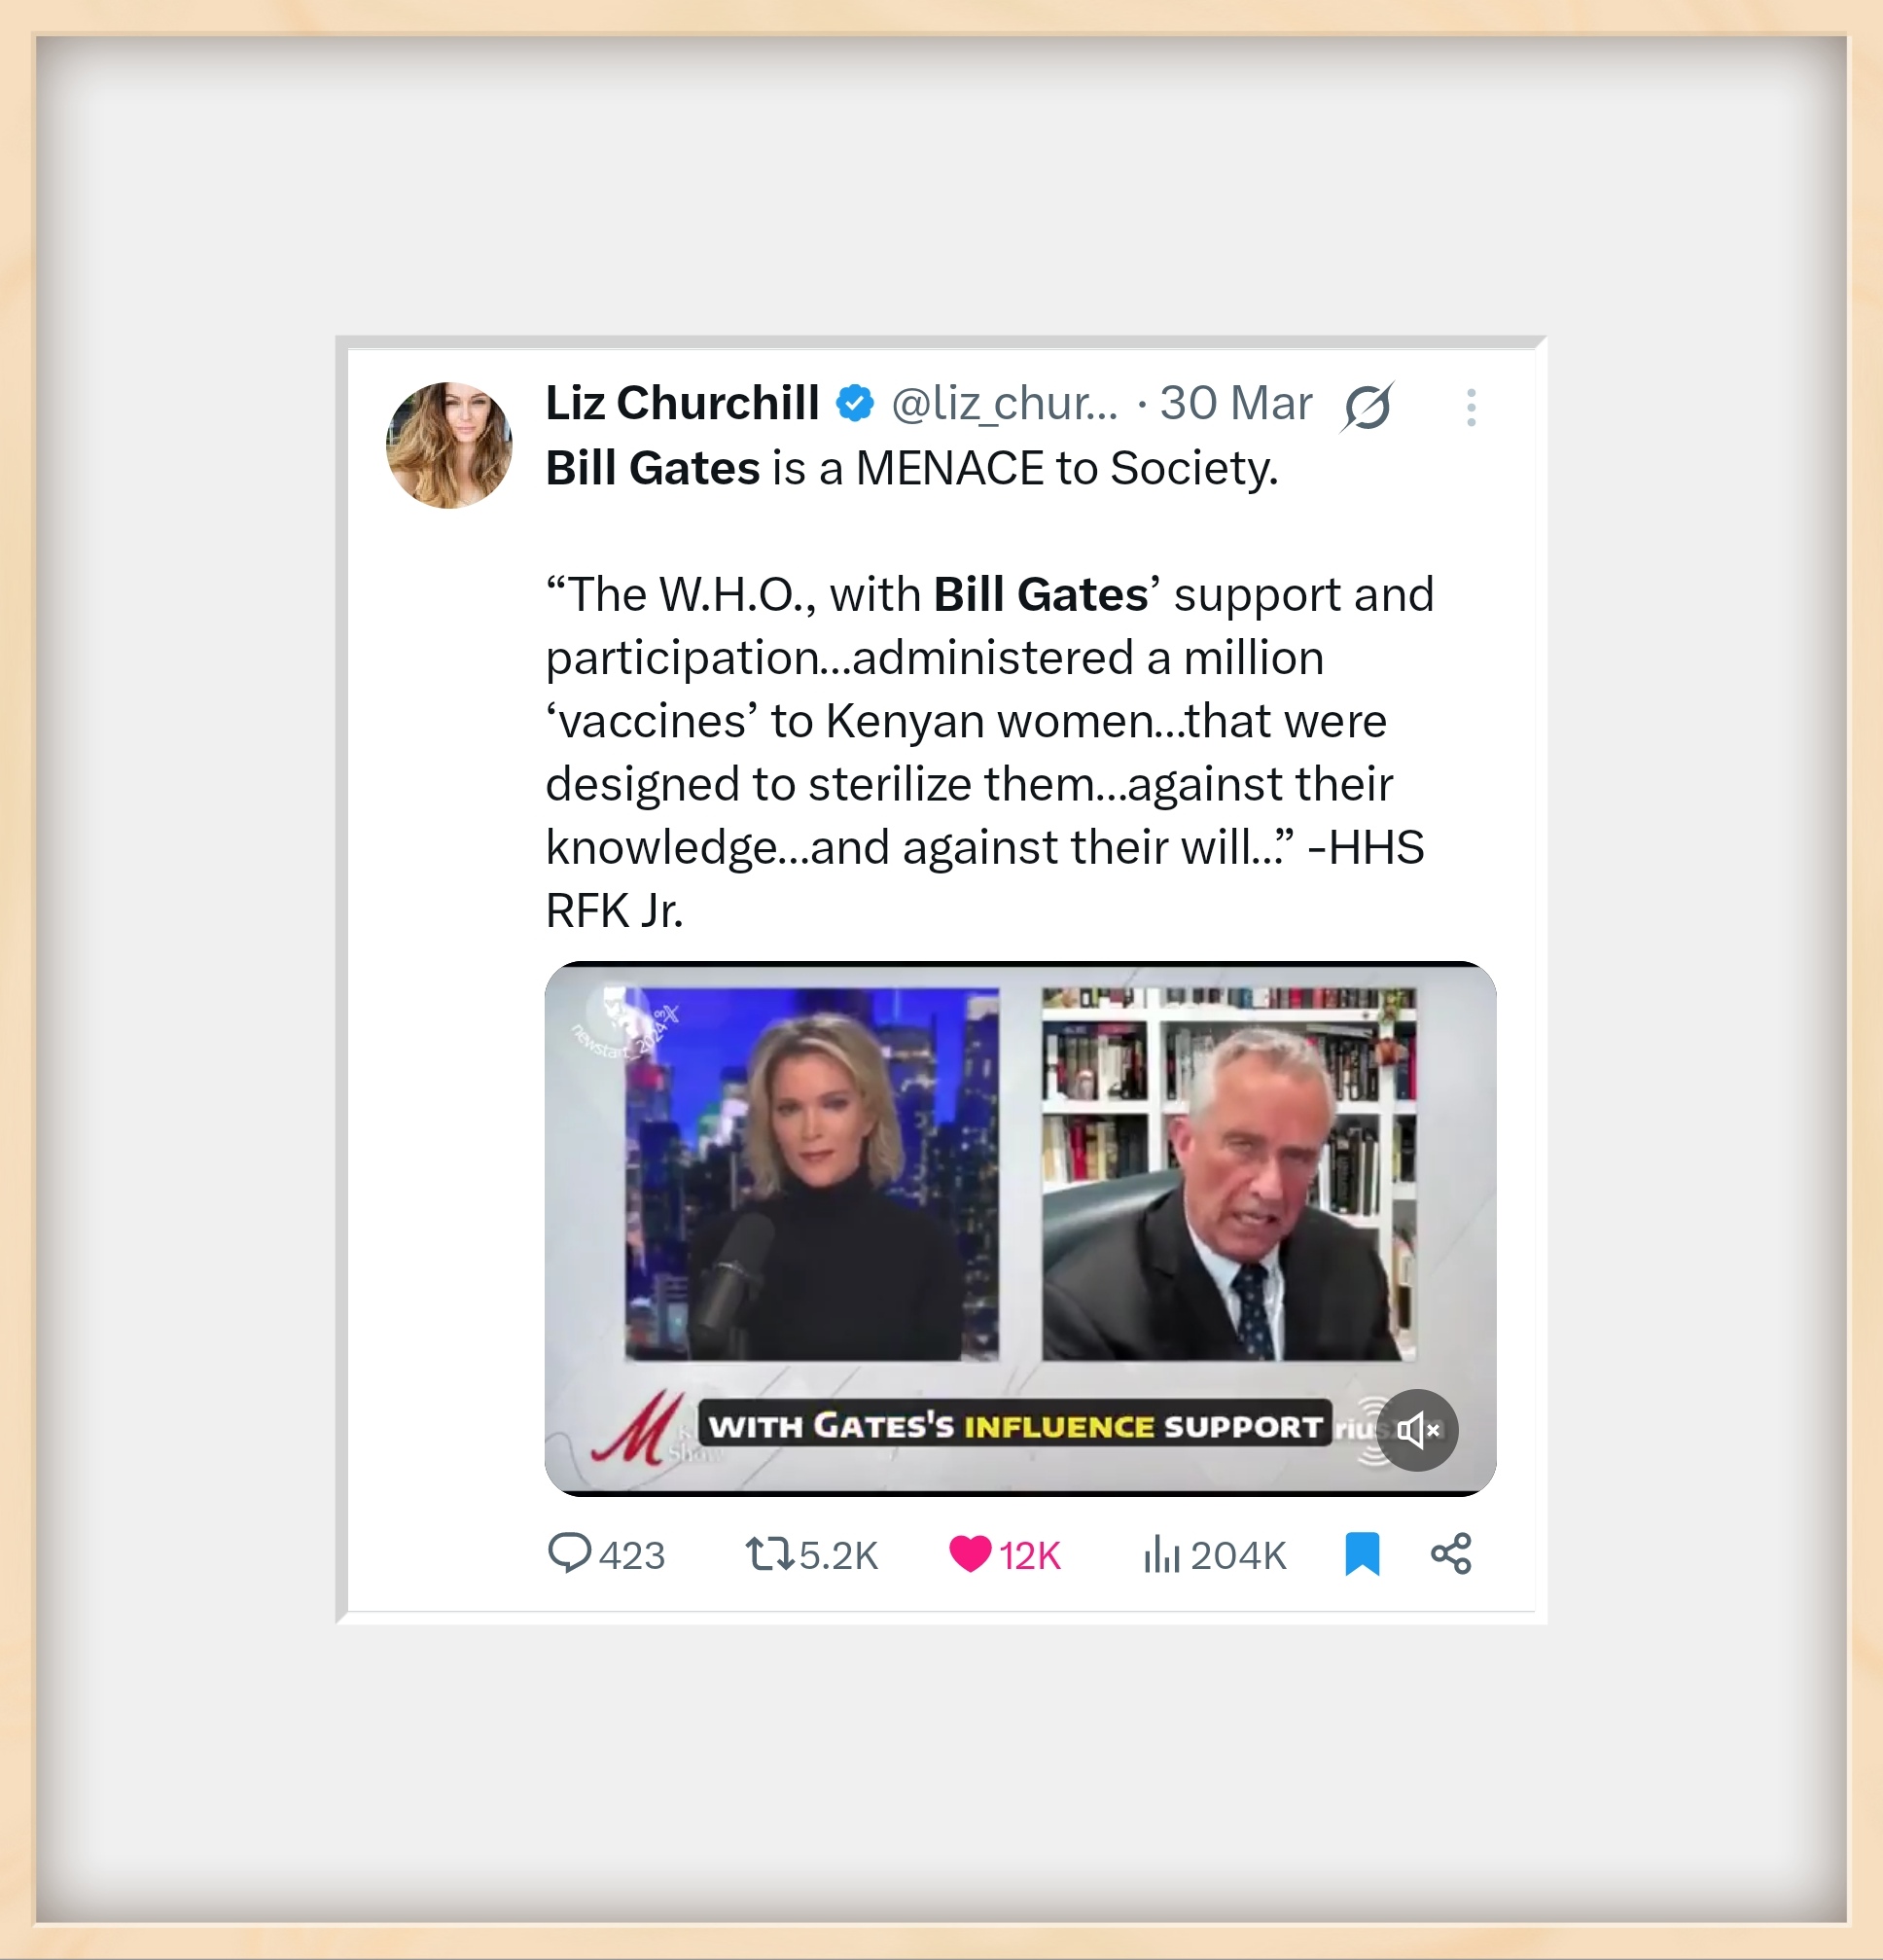Open Liz Churchill's profile picture

[449, 445]
